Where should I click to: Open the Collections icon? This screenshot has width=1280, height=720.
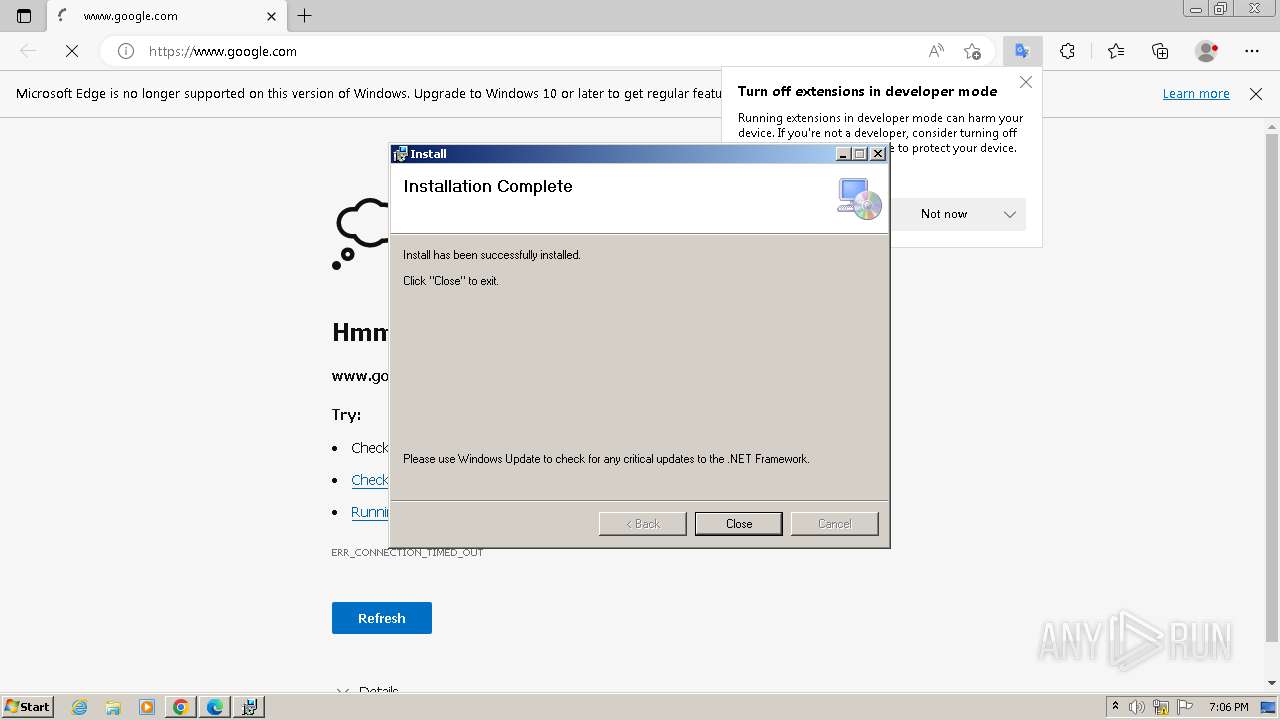pos(1160,51)
